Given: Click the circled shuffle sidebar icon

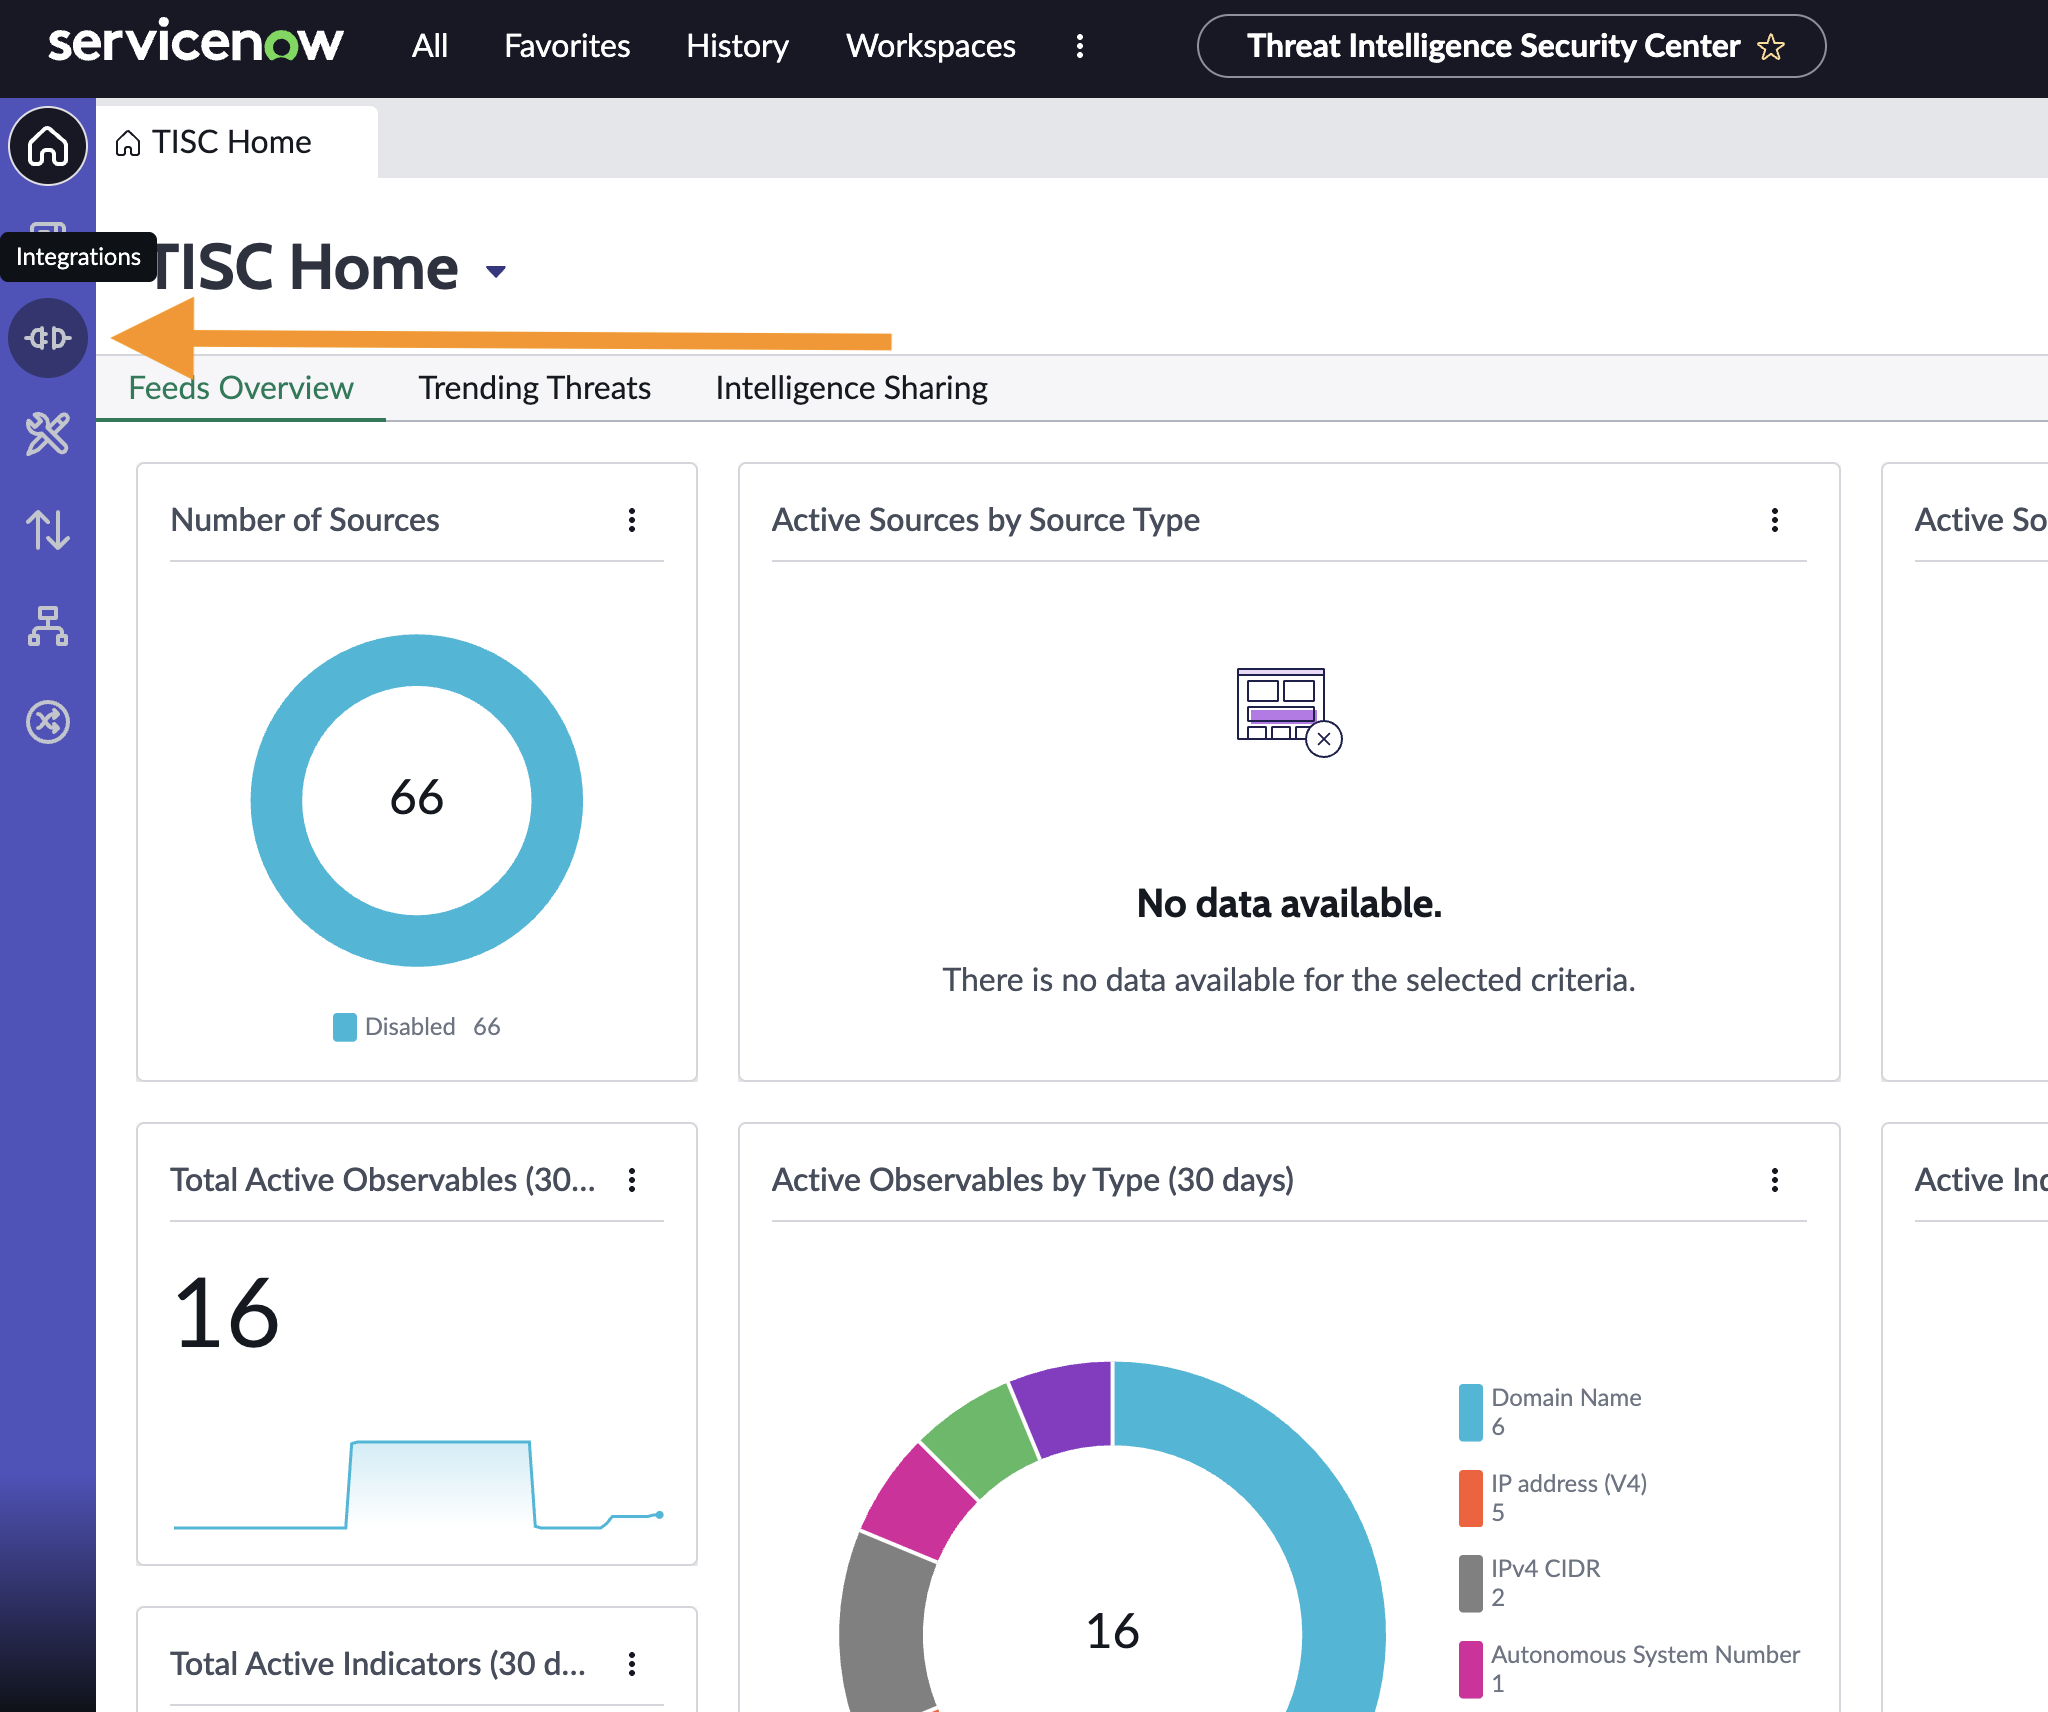Looking at the screenshot, I should click(x=48, y=722).
